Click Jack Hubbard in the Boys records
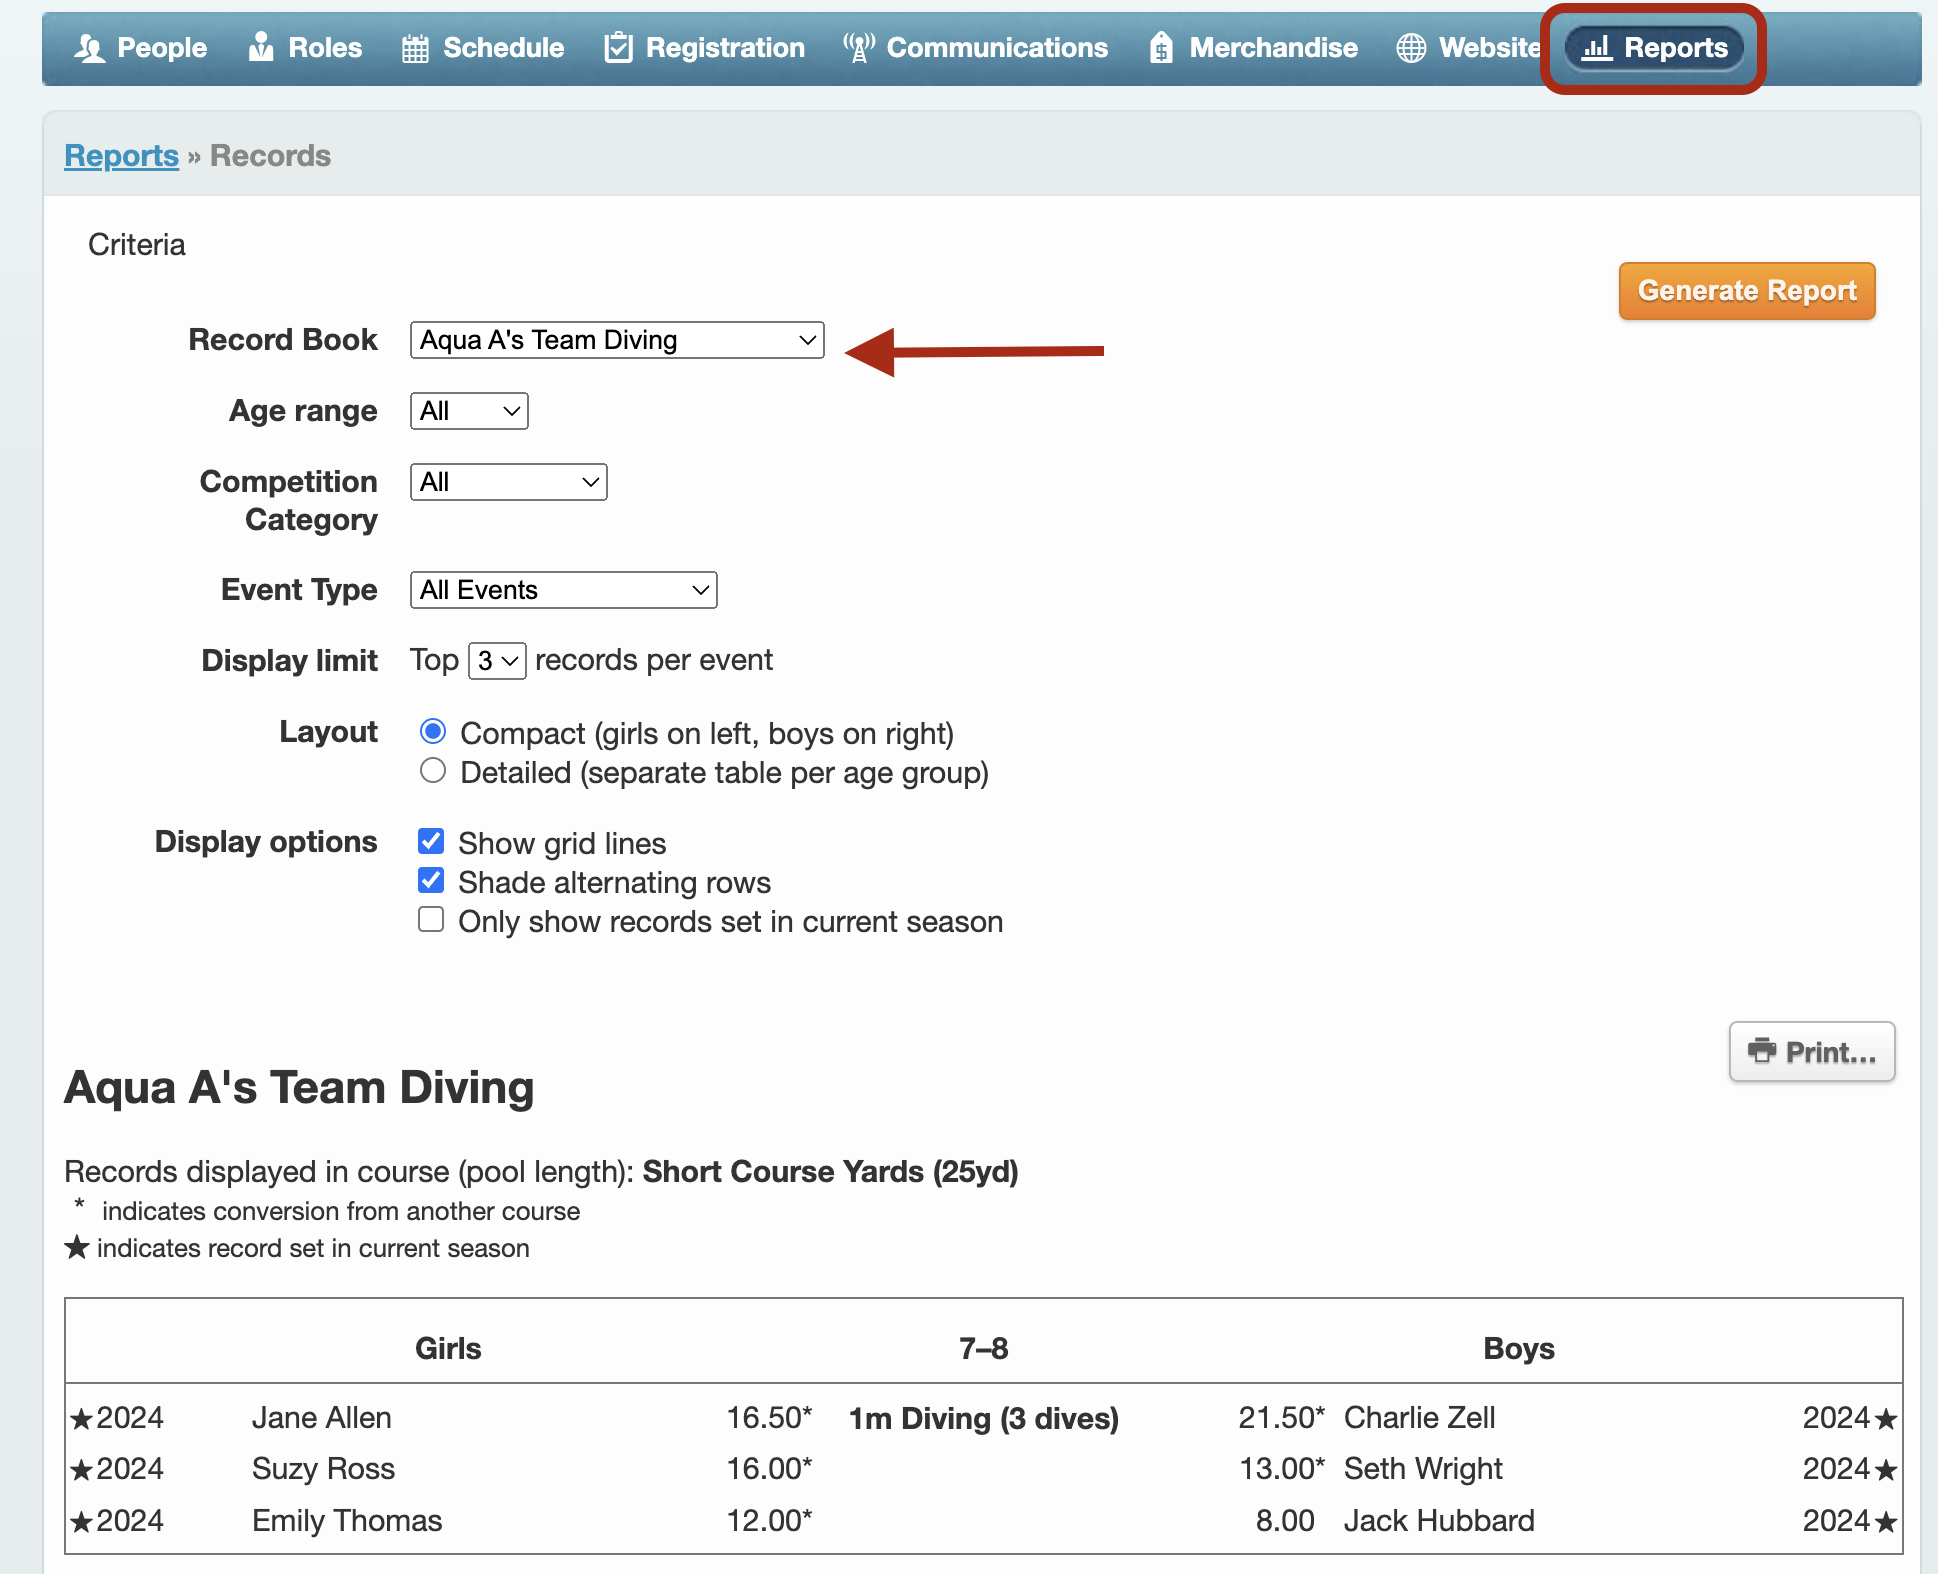Image resolution: width=1938 pixels, height=1574 pixels. pos(1439,1521)
